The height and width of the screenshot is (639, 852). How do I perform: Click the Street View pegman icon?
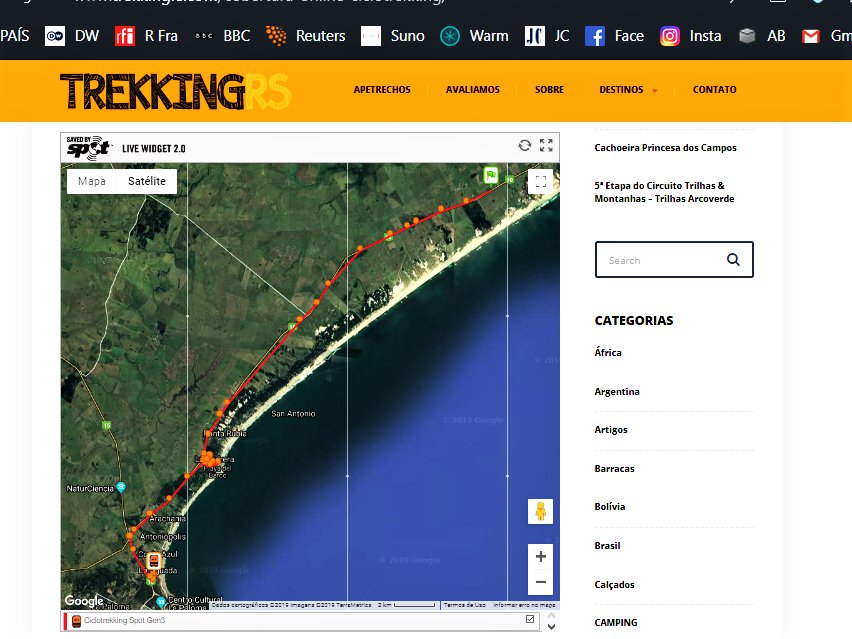[540, 511]
